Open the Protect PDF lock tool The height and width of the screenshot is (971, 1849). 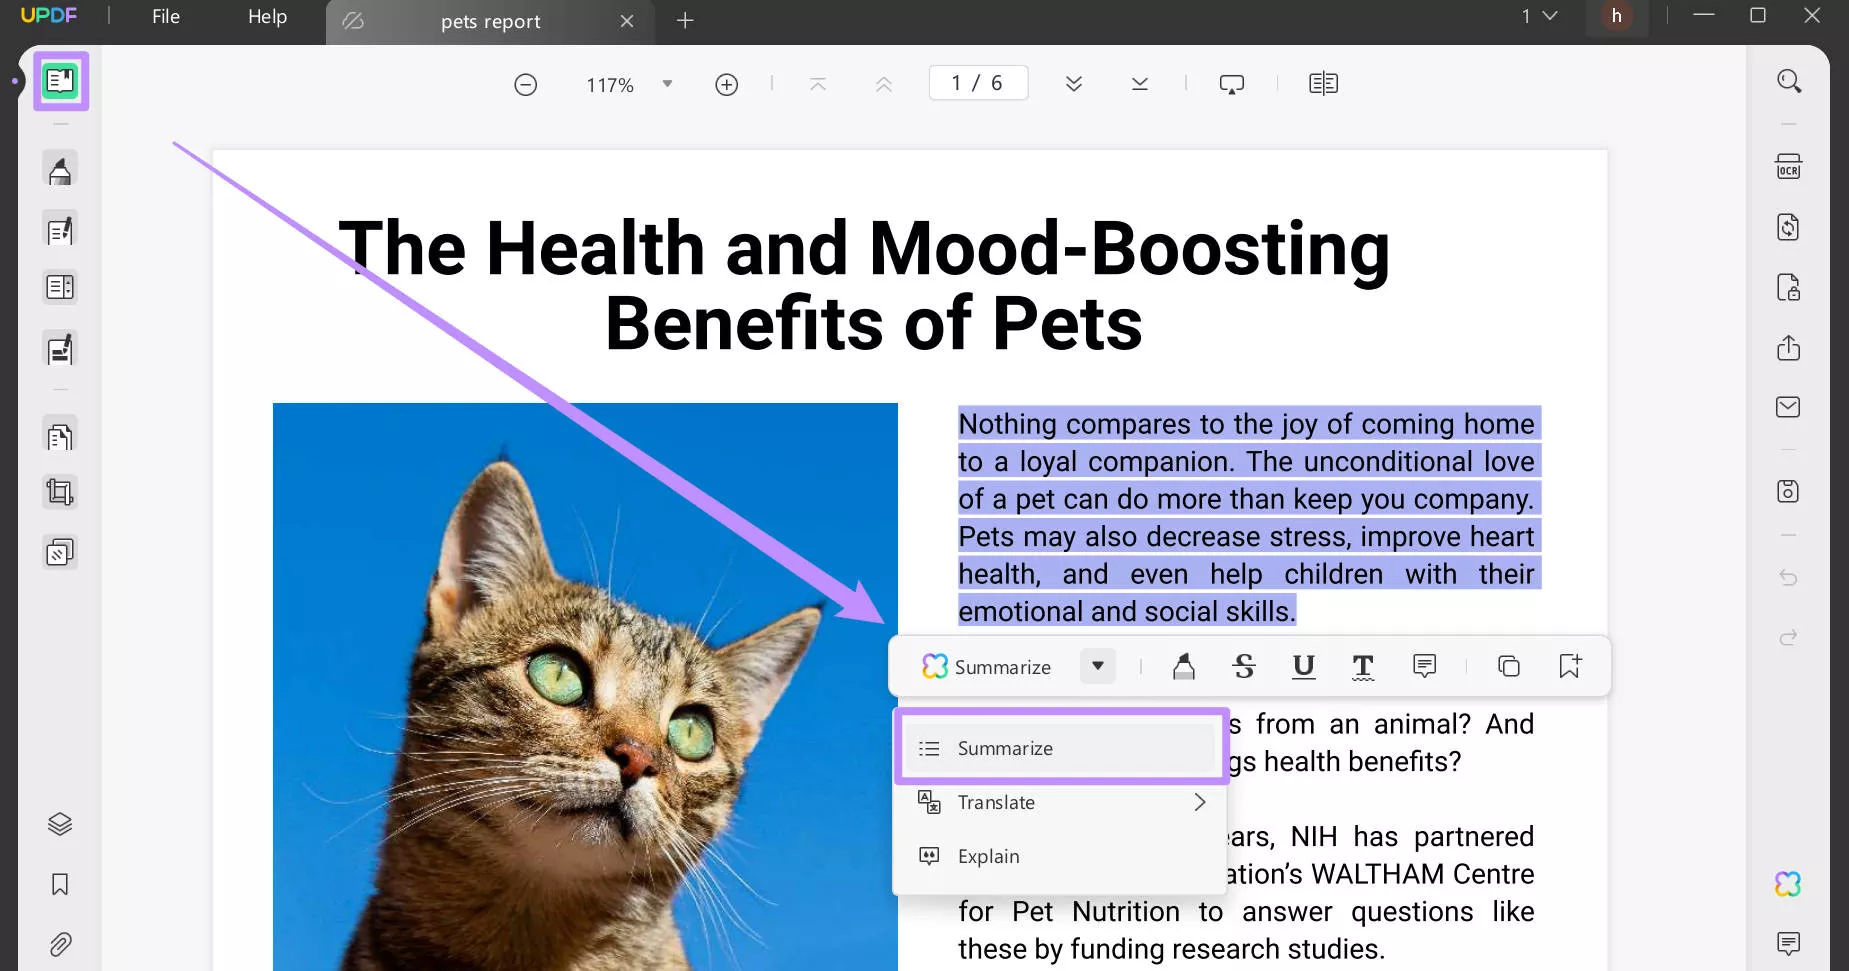coord(1789,288)
